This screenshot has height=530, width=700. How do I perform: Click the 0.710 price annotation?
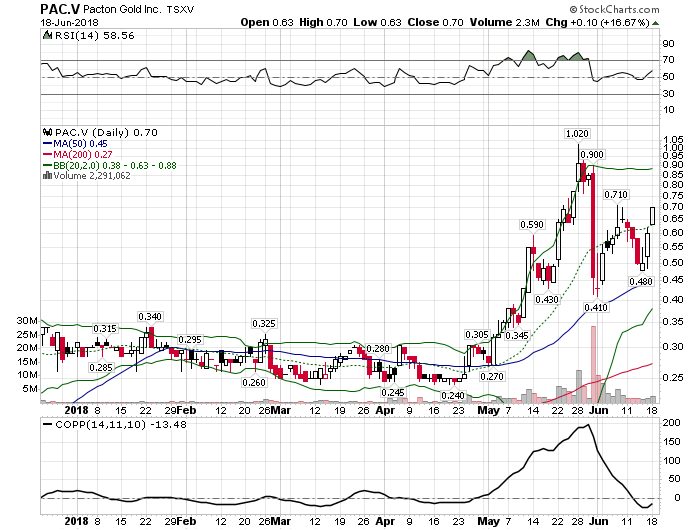pos(616,195)
